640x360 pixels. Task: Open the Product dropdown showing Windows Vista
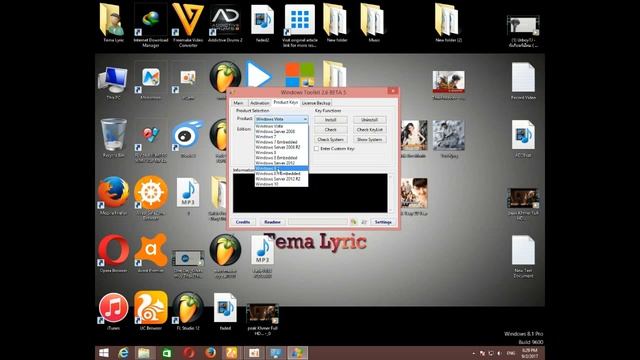281,119
